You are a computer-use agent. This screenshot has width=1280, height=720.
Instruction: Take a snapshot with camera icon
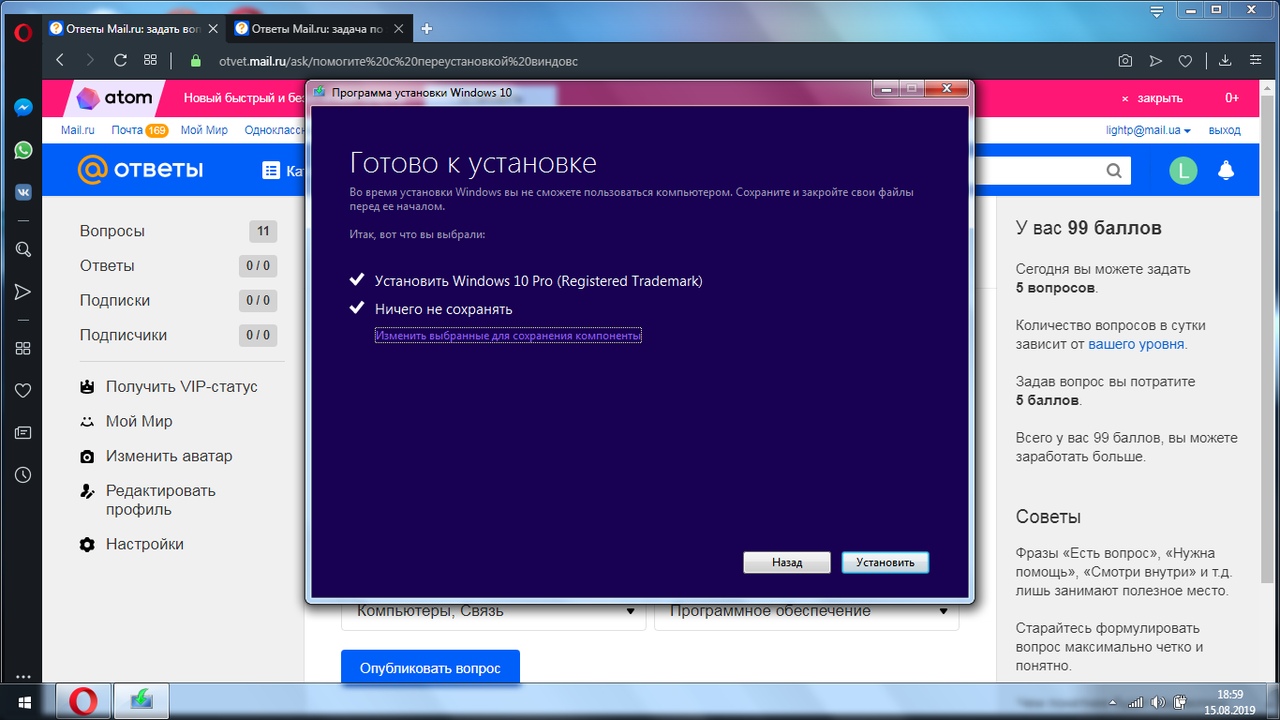pyautogui.click(x=1125, y=61)
